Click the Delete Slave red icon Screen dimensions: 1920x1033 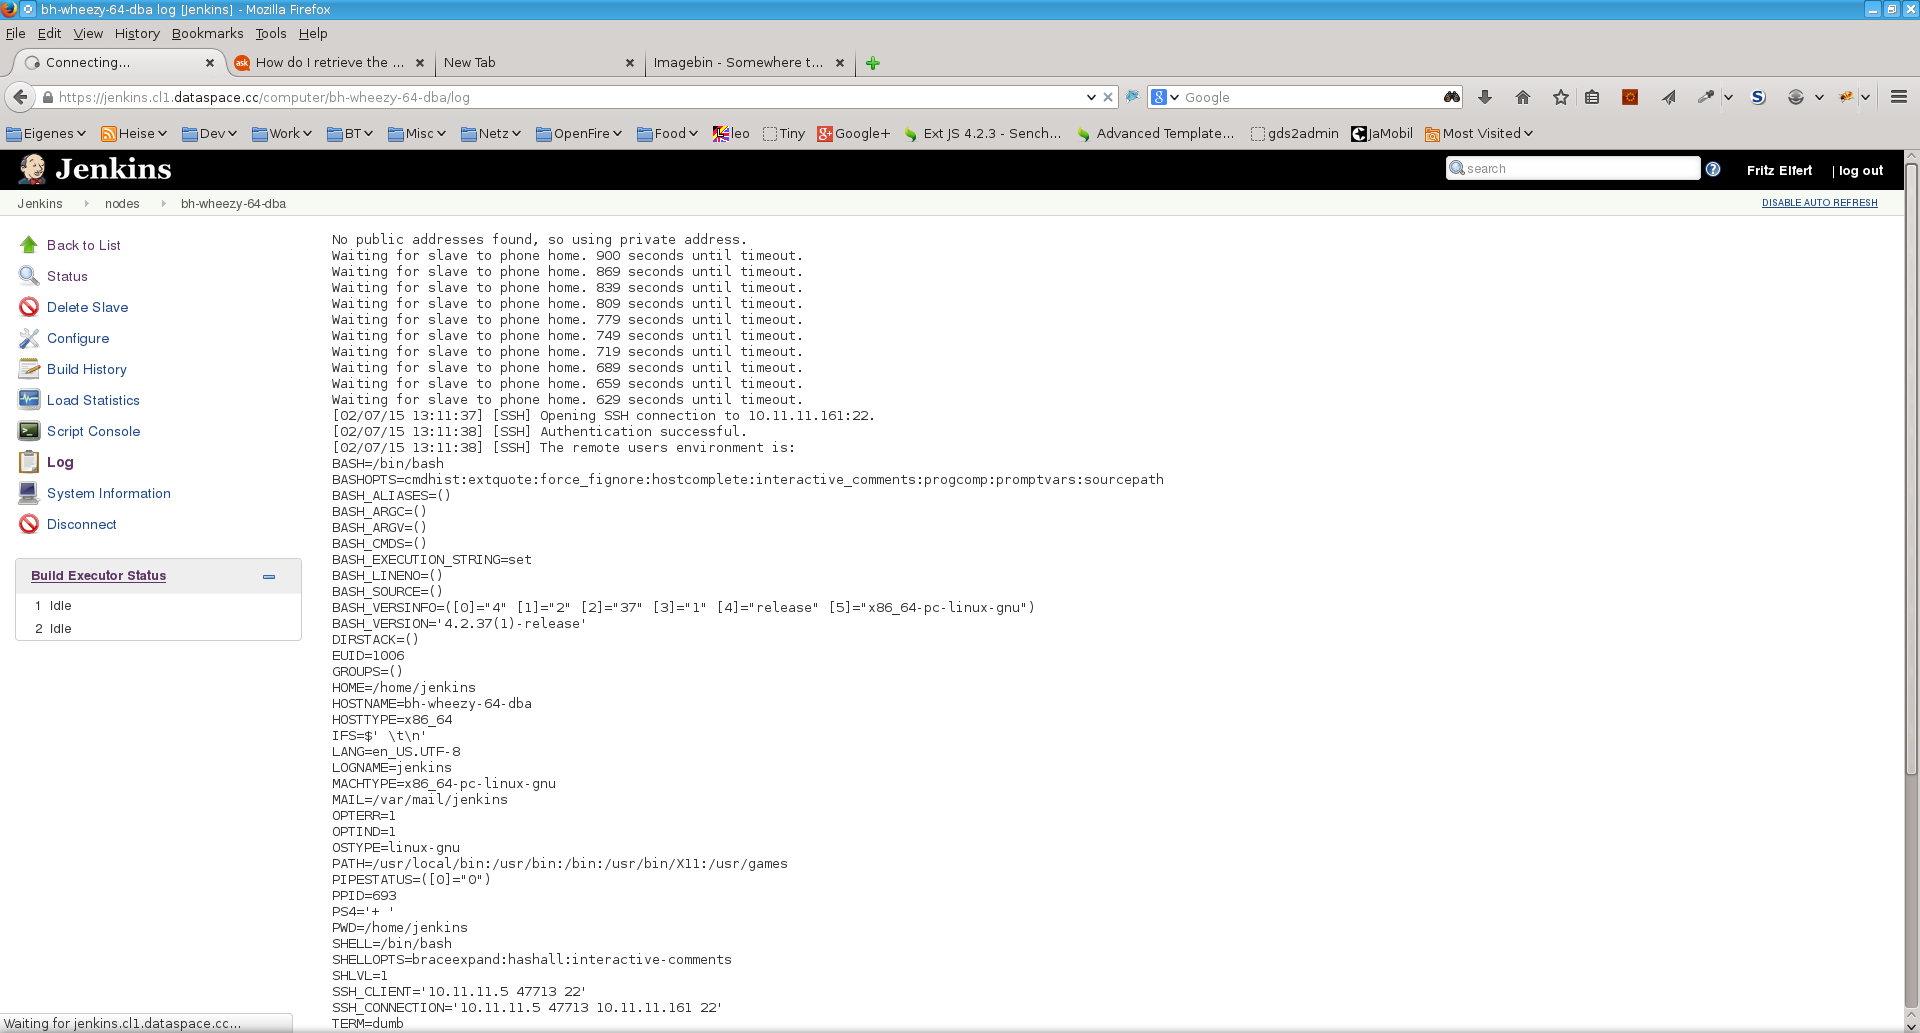point(29,307)
